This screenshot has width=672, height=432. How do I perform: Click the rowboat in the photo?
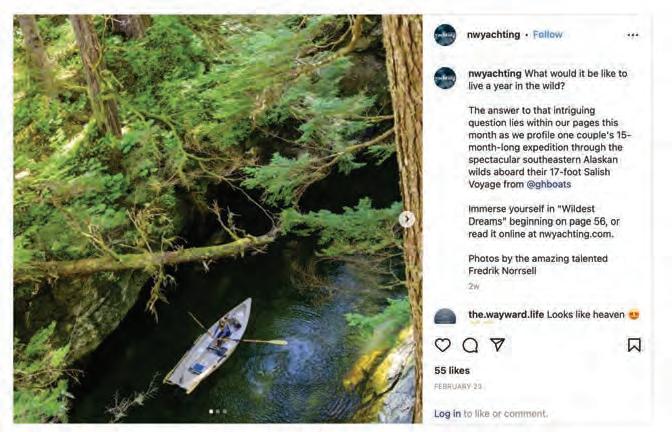coord(209,344)
